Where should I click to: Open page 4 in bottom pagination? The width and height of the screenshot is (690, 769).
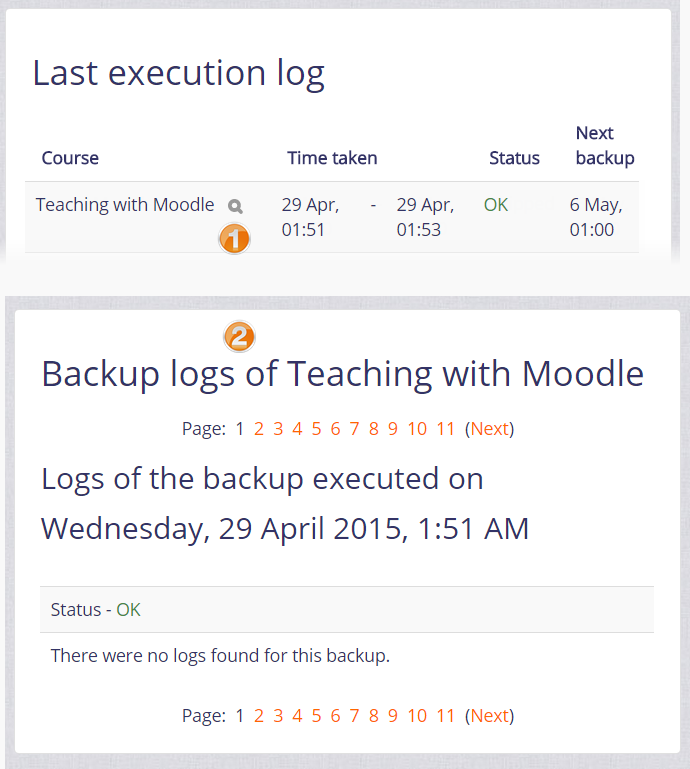(x=297, y=715)
